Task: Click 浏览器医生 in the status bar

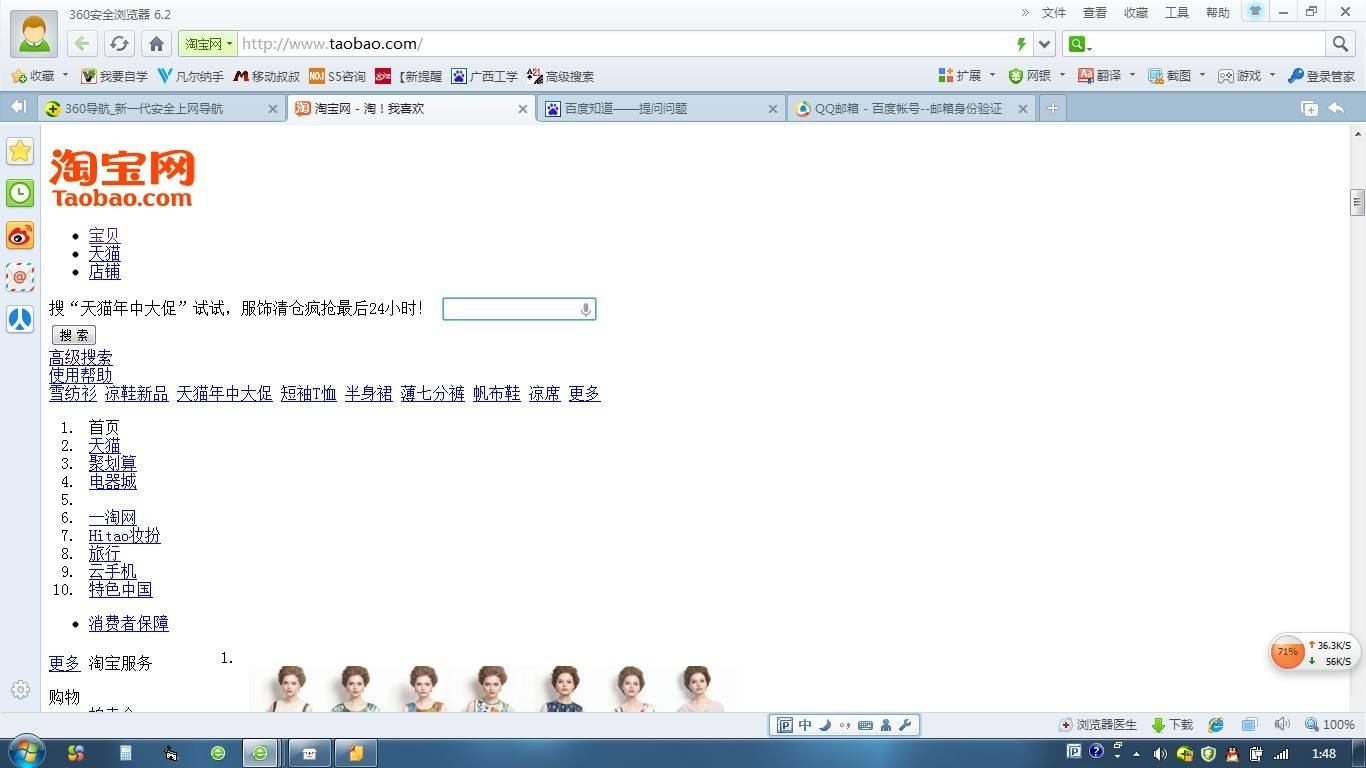Action: 1098,725
